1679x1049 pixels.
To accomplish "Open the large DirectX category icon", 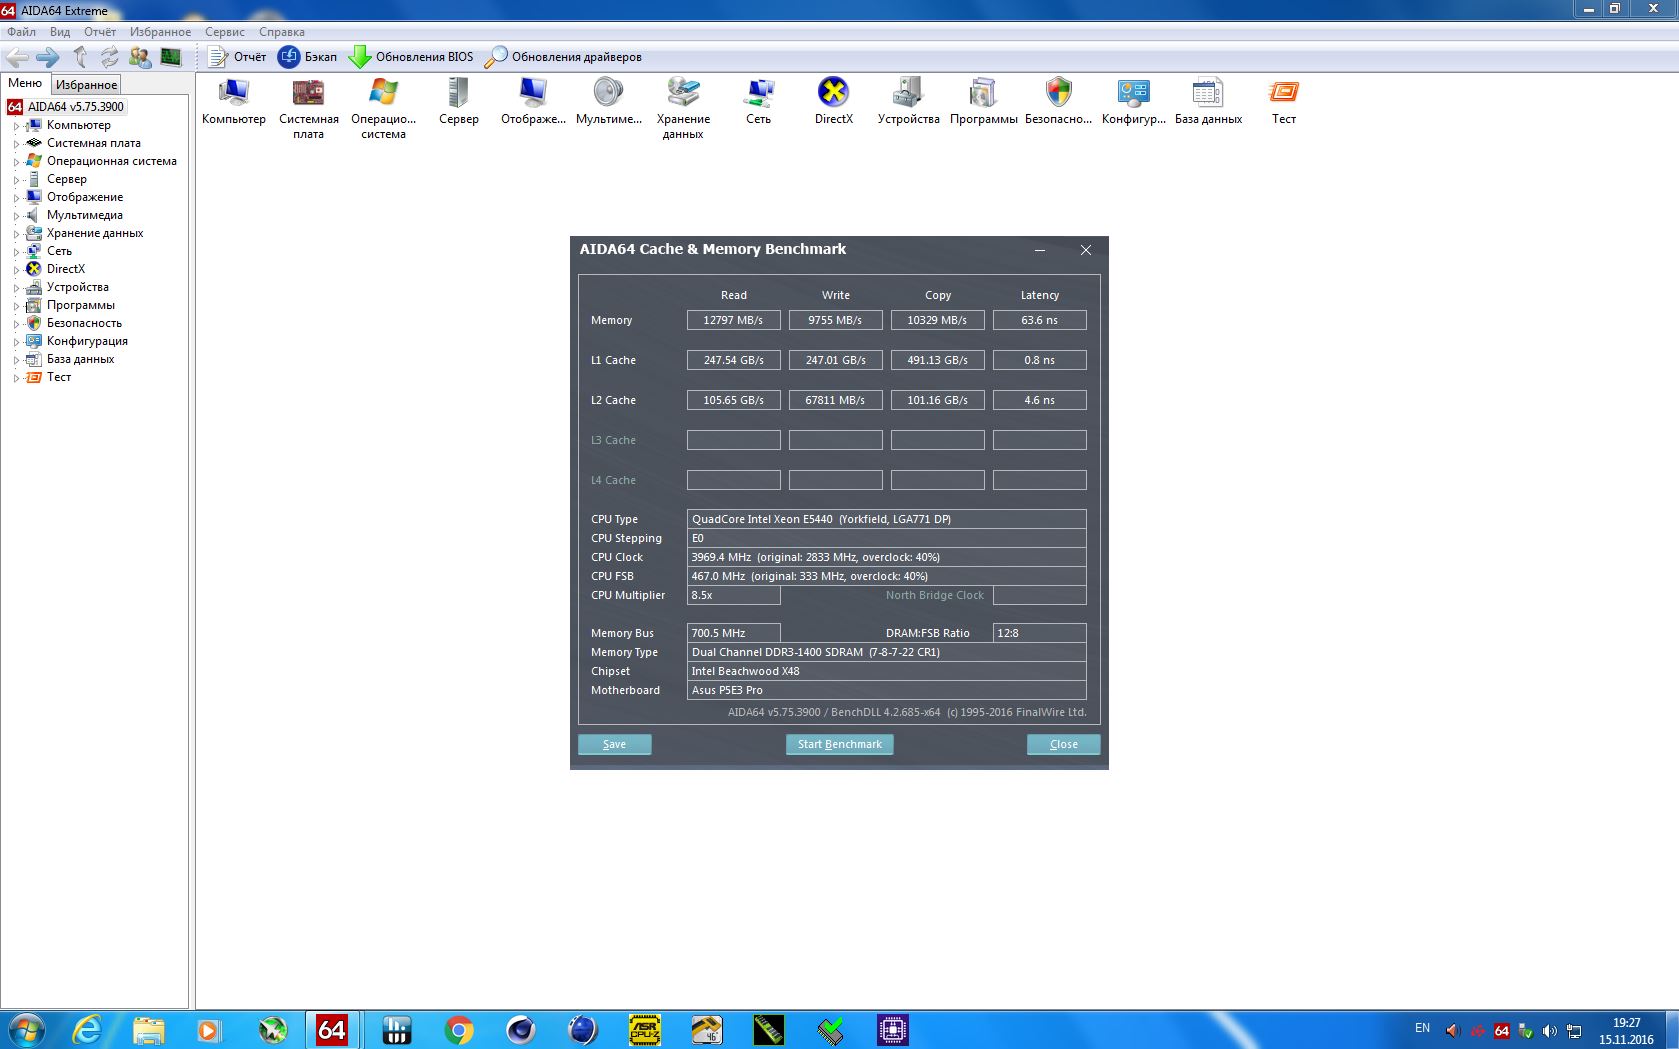I will coord(834,101).
